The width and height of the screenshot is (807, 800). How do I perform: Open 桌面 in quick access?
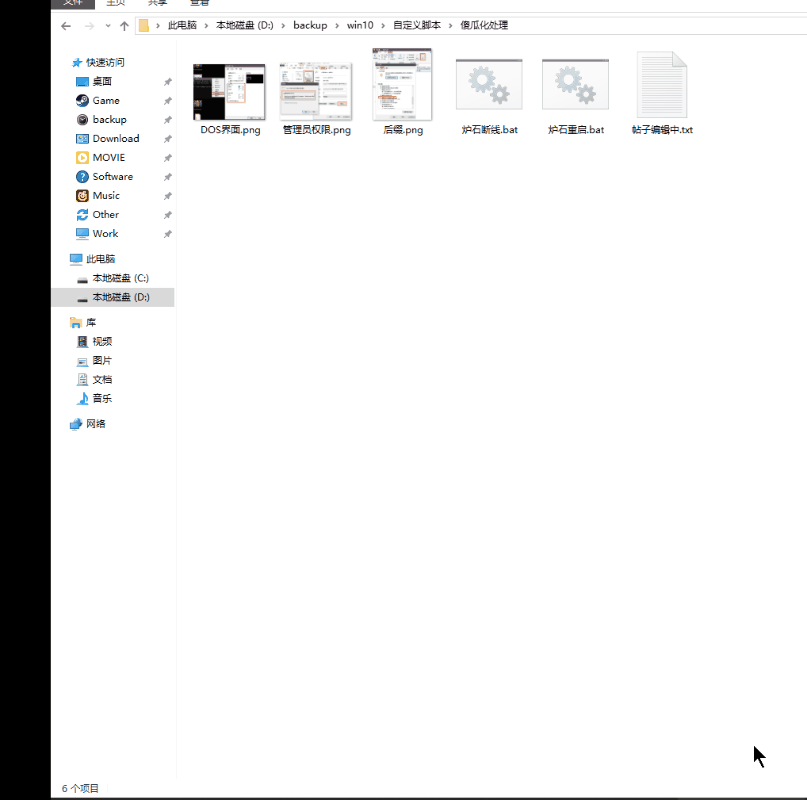tap(102, 81)
